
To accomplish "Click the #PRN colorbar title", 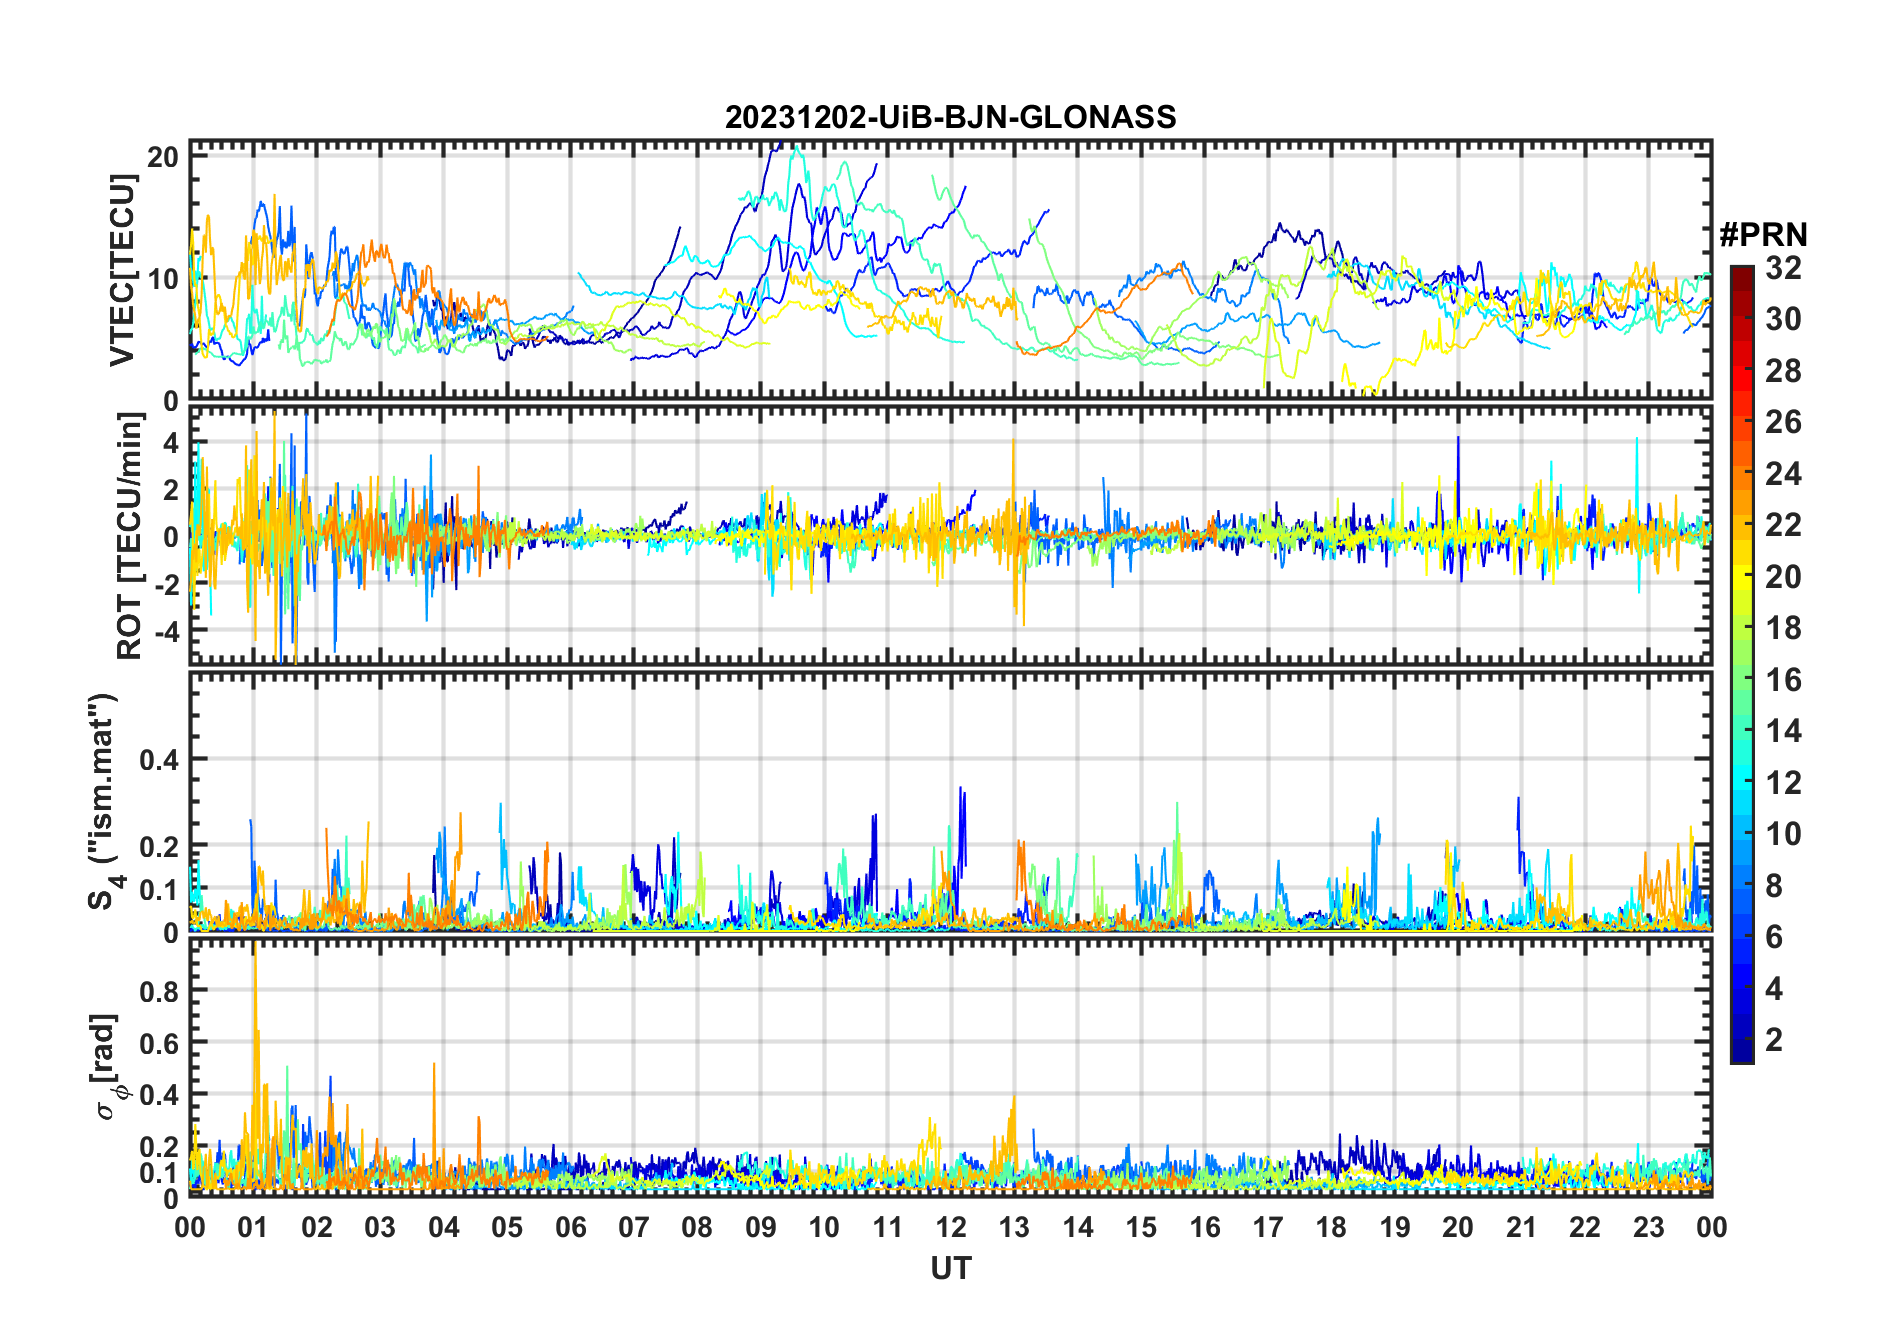I will [x=1762, y=235].
